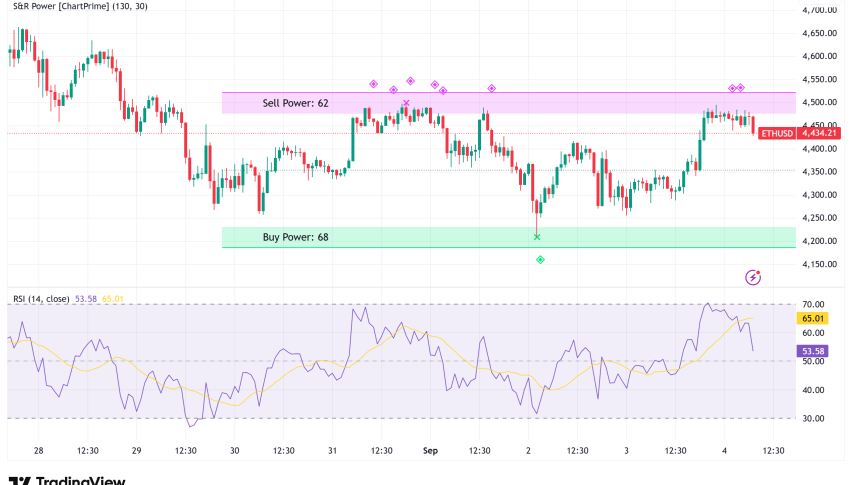Click the Buy Power: 68 label
The width and height of the screenshot is (852, 485).
click(x=296, y=237)
